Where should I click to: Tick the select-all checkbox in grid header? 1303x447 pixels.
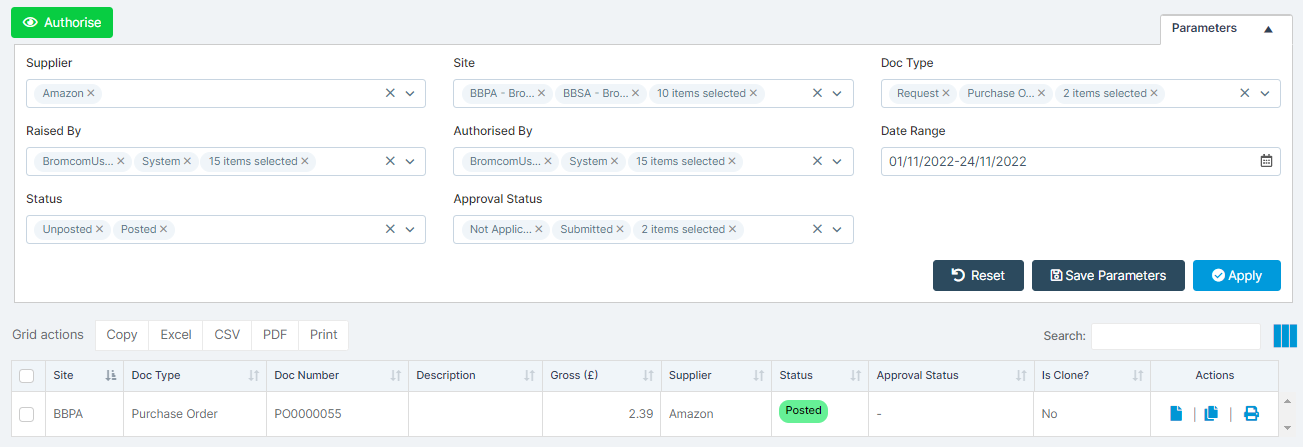(27, 376)
